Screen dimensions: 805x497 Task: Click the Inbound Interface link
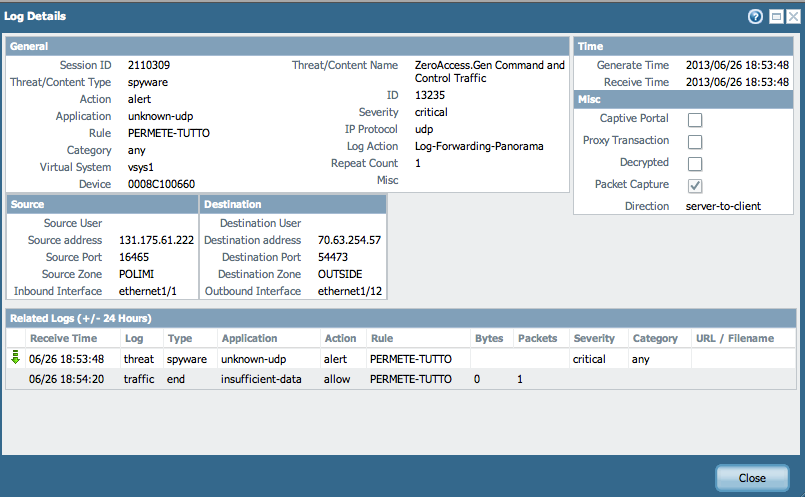pyautogui.click(x=58, y=291)
